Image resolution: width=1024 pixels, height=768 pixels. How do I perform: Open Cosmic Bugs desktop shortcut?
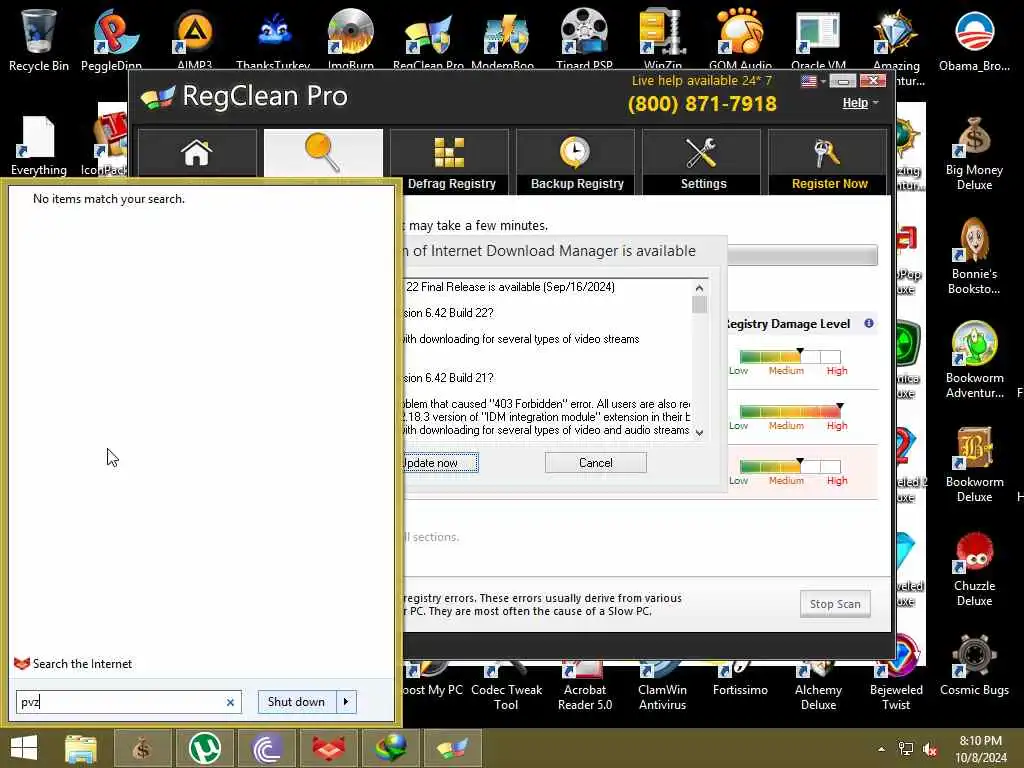974,665
